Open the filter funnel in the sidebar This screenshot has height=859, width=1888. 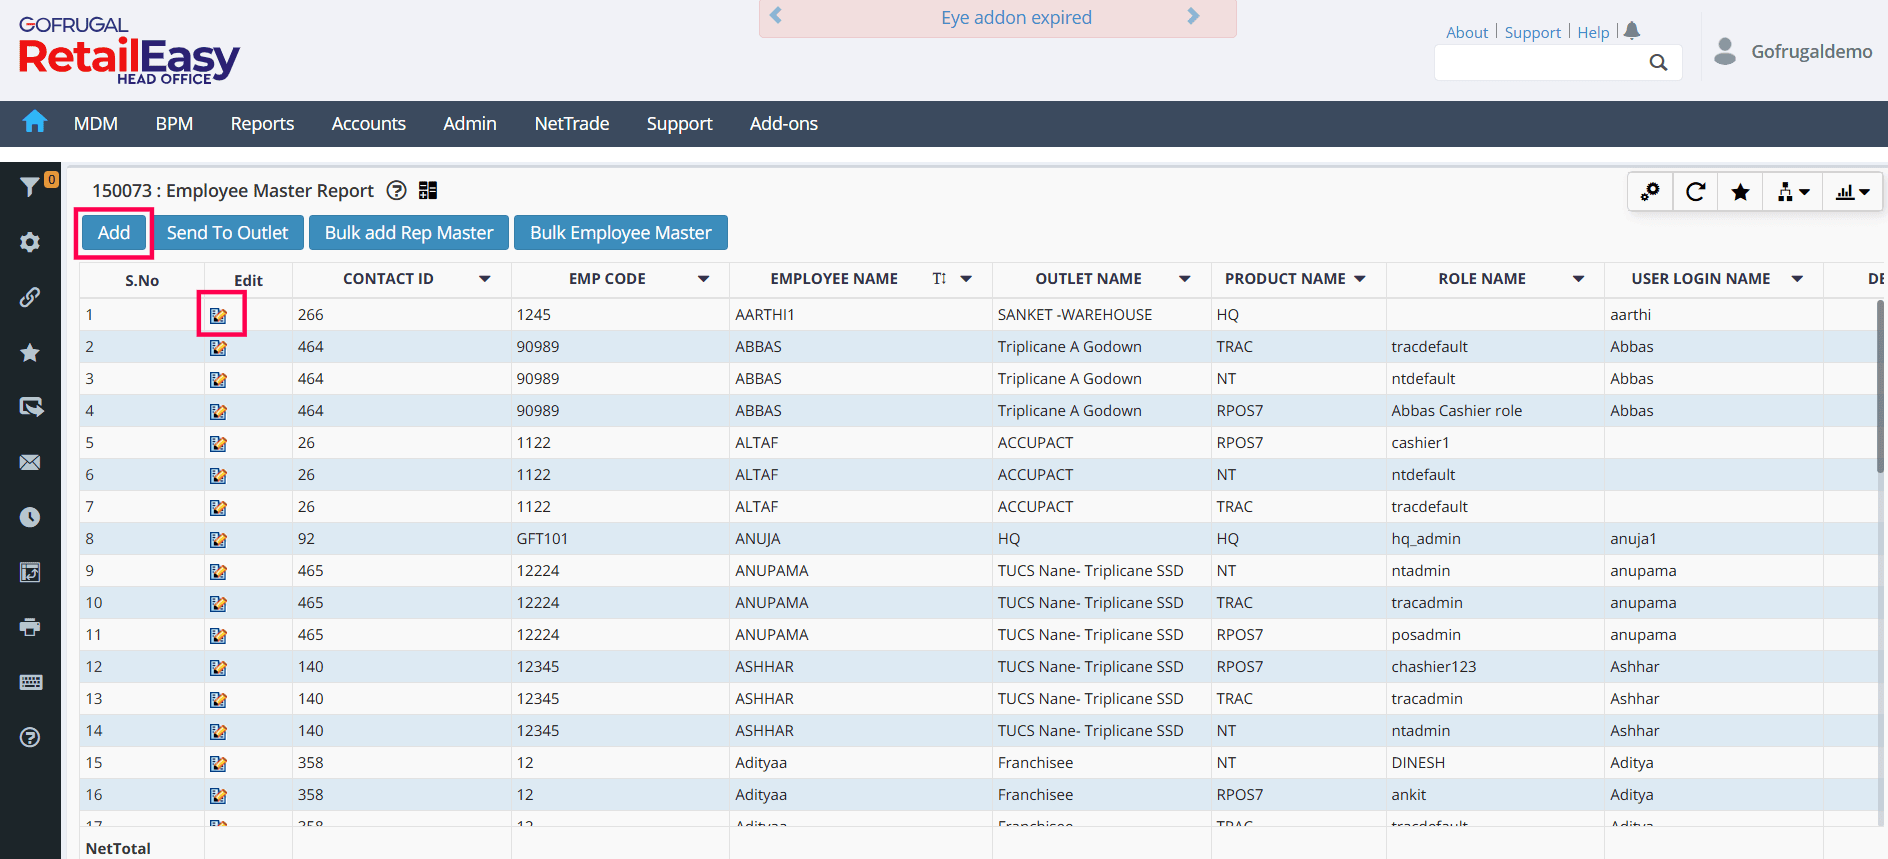pos(30,186)
